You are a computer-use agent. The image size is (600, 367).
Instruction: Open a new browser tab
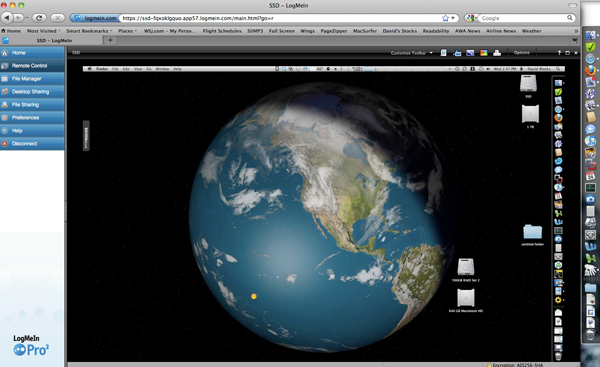(x=110, y=40)
